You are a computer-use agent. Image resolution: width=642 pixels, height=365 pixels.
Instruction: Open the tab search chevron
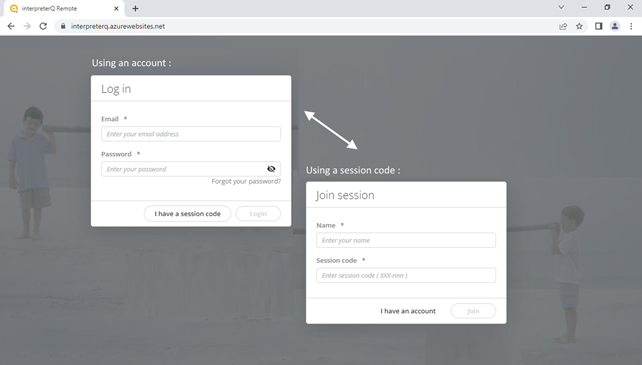coord(561,7)
